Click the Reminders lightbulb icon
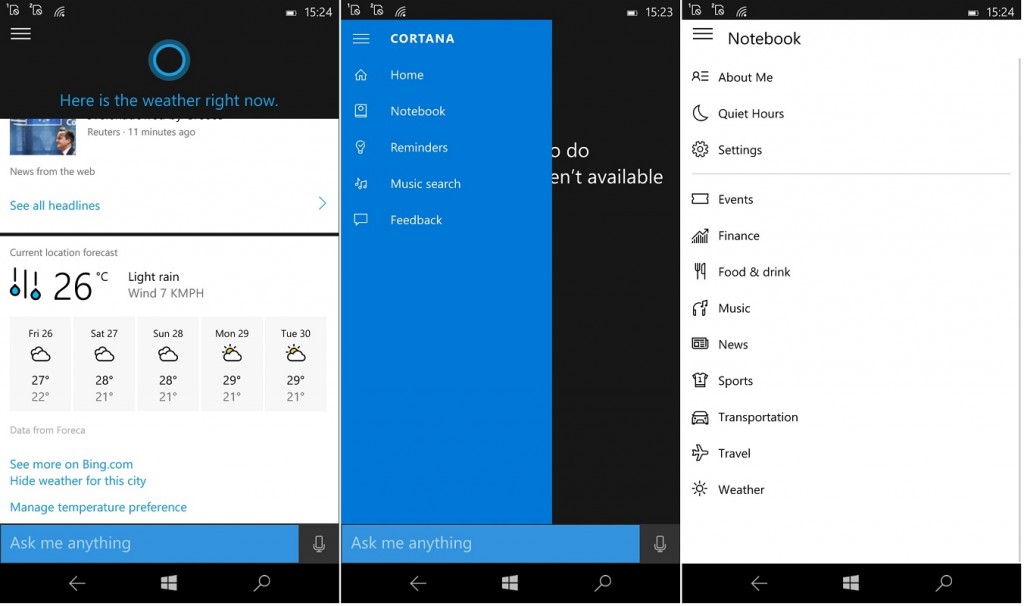Screen dimensions: 1024x606 [360, 148]
